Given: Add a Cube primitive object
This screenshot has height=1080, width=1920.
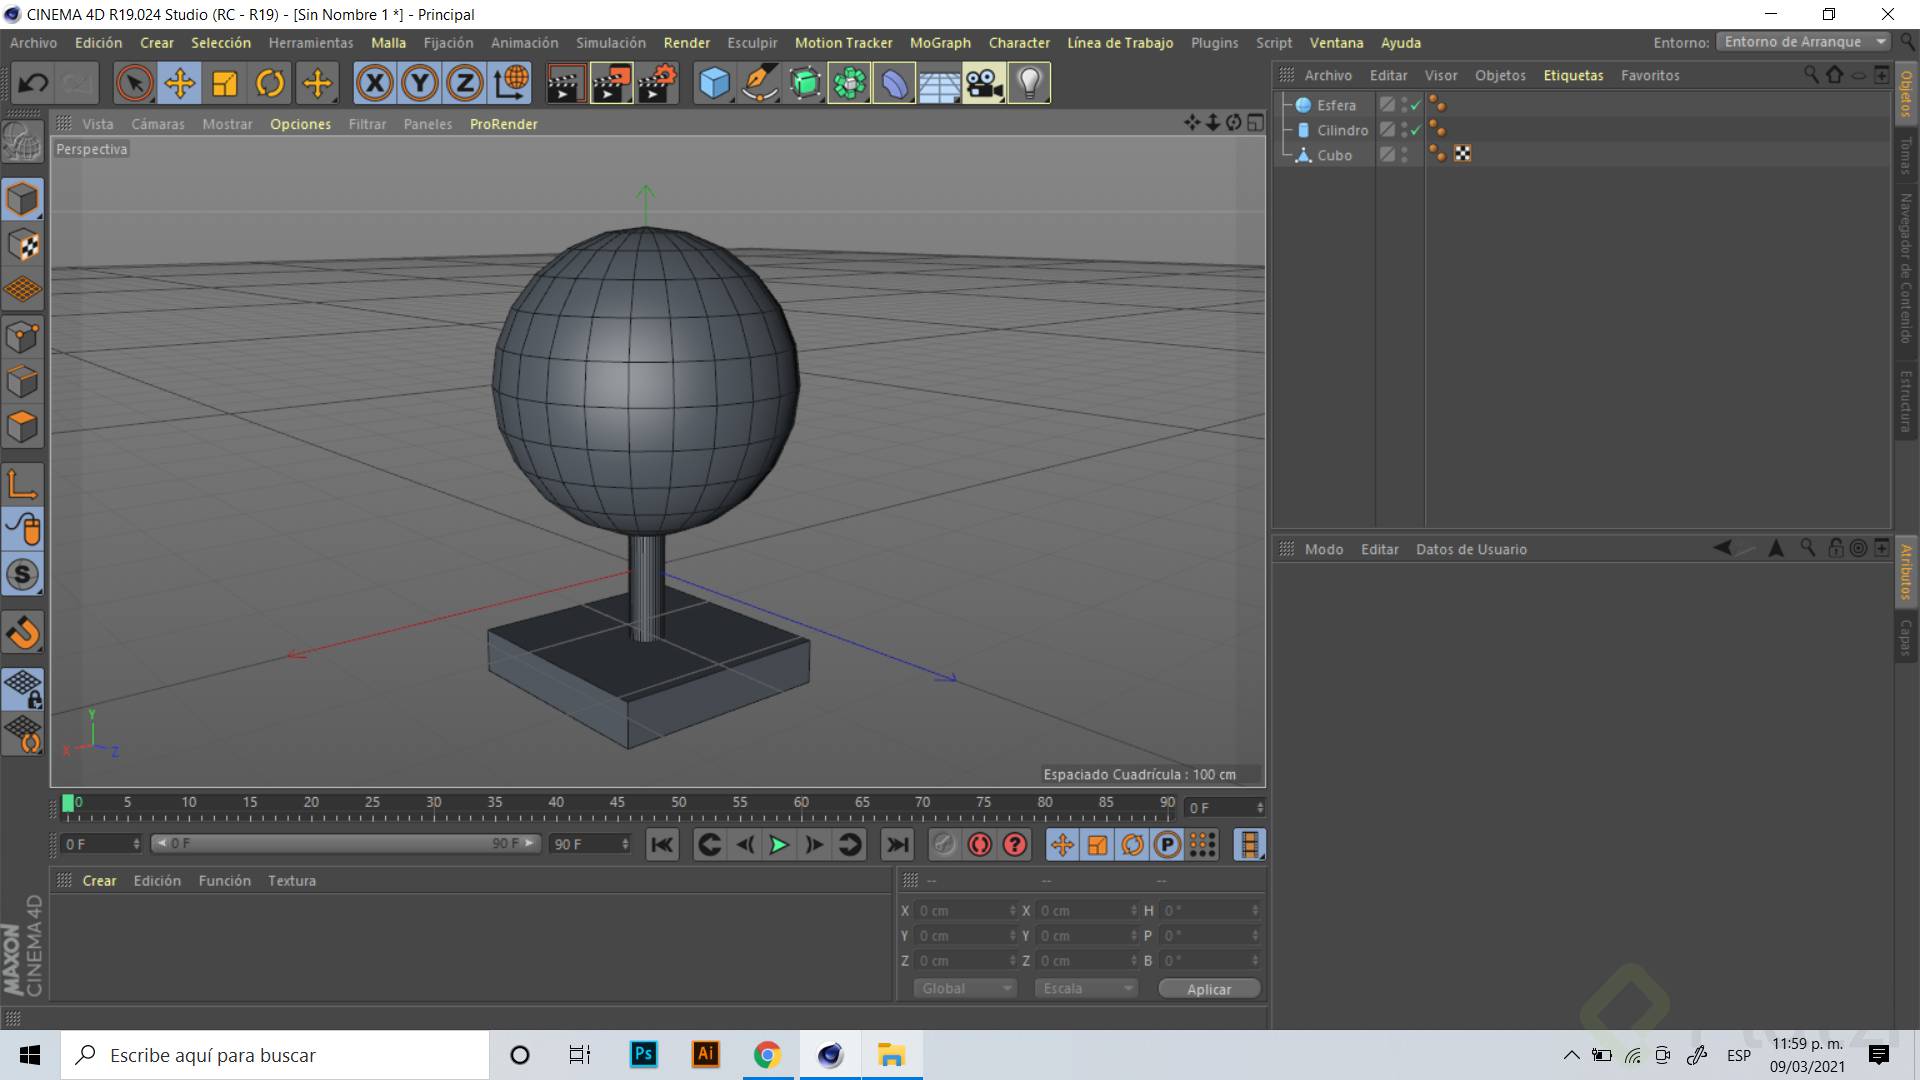Looking at the screenshot, I should tap(714, 83).
